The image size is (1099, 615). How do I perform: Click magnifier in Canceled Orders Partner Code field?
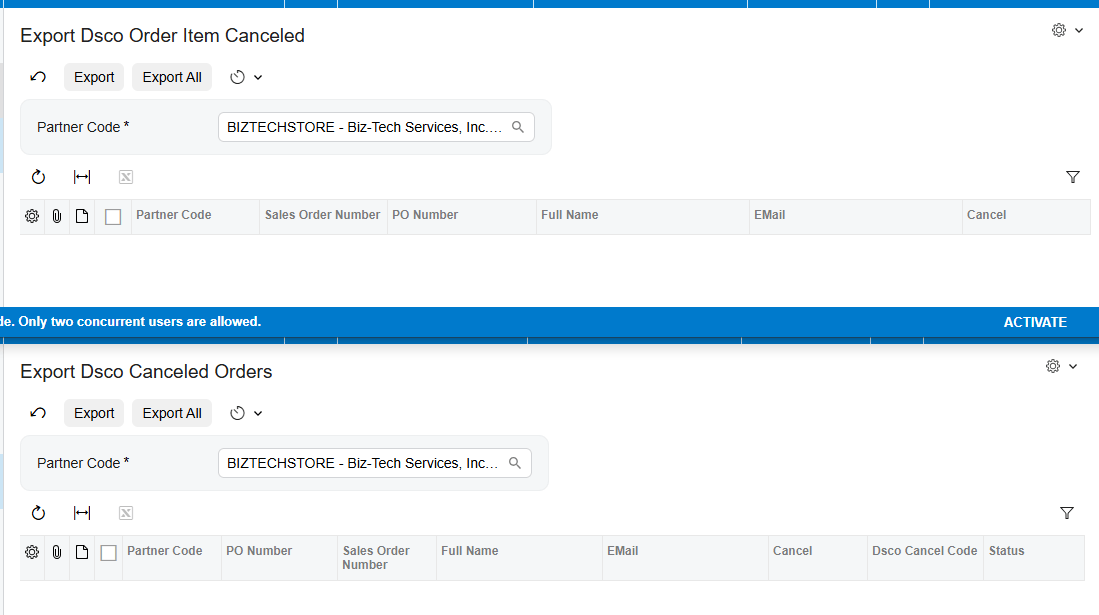(514, 463)
